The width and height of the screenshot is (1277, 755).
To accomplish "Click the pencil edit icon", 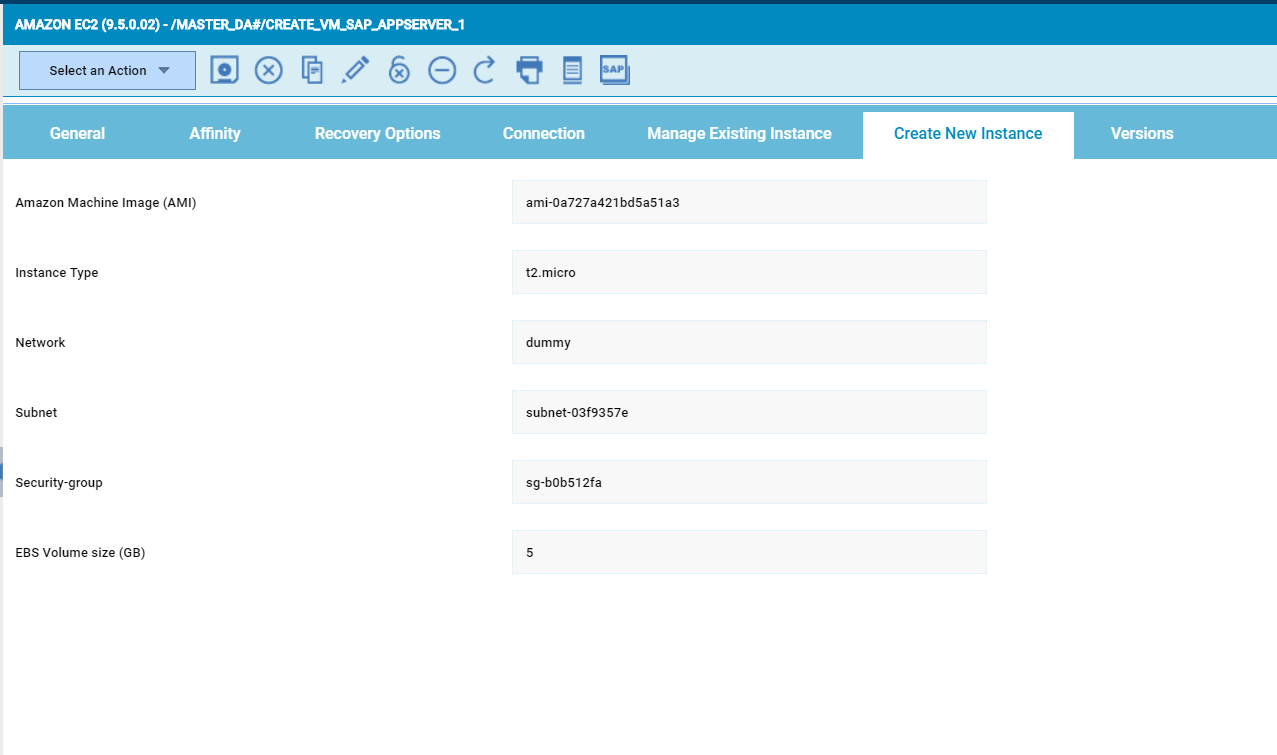I will coord(355,70).
